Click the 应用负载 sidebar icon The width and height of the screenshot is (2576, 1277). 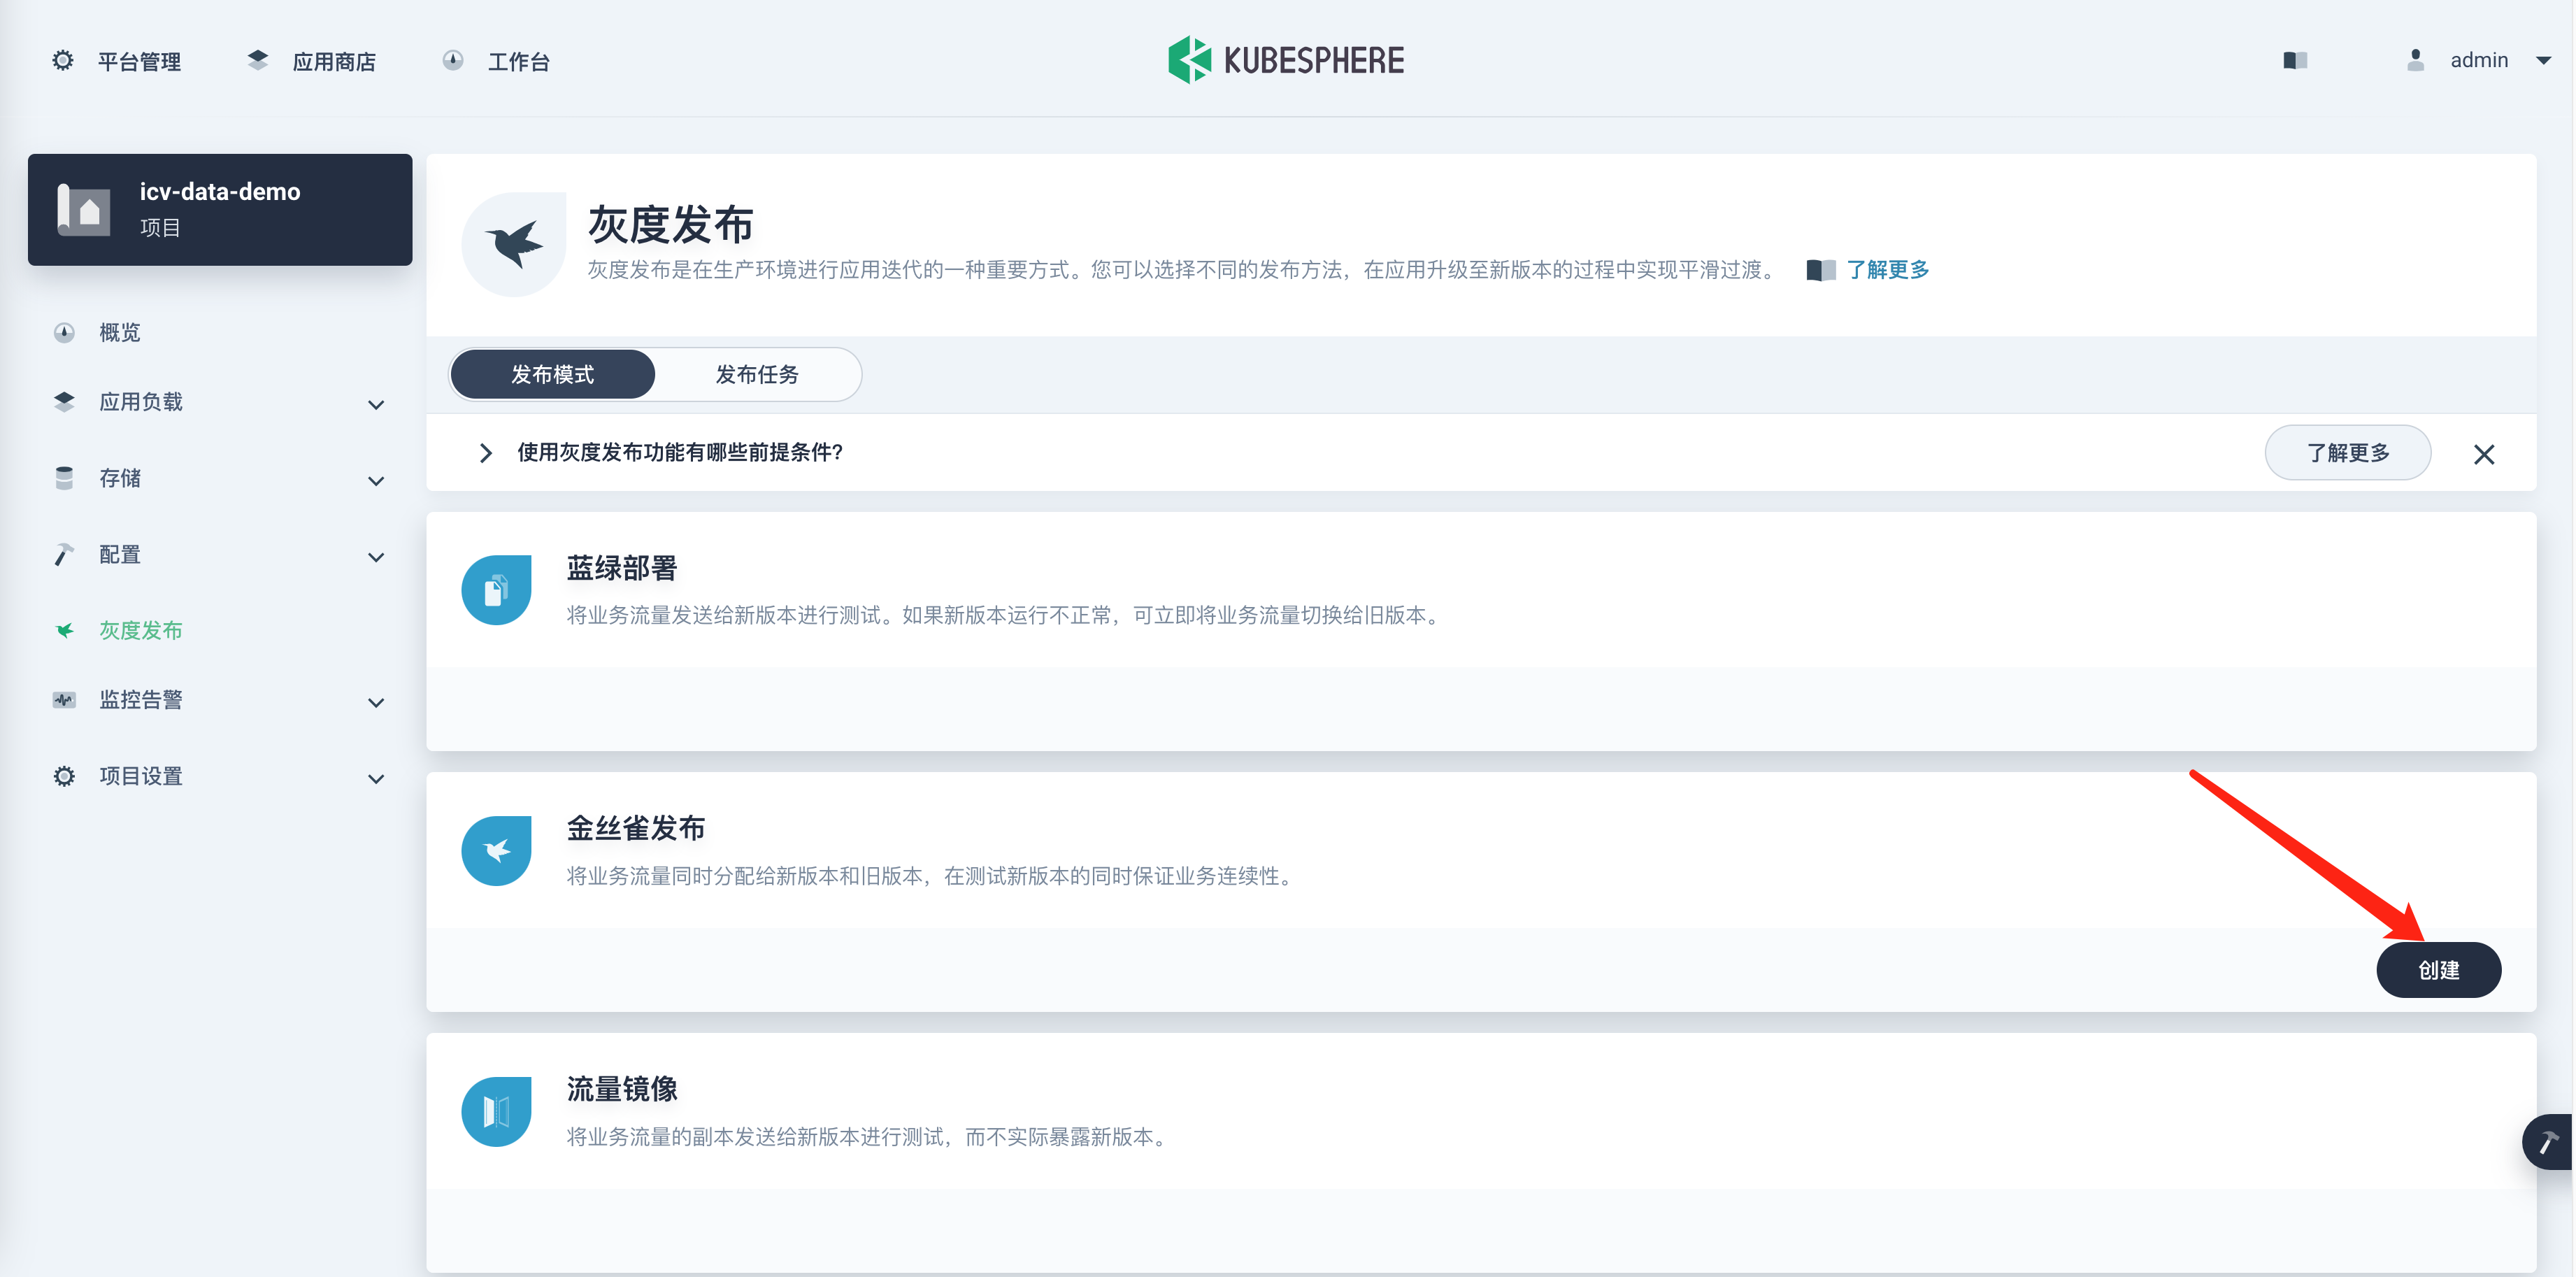coord(64,402)
